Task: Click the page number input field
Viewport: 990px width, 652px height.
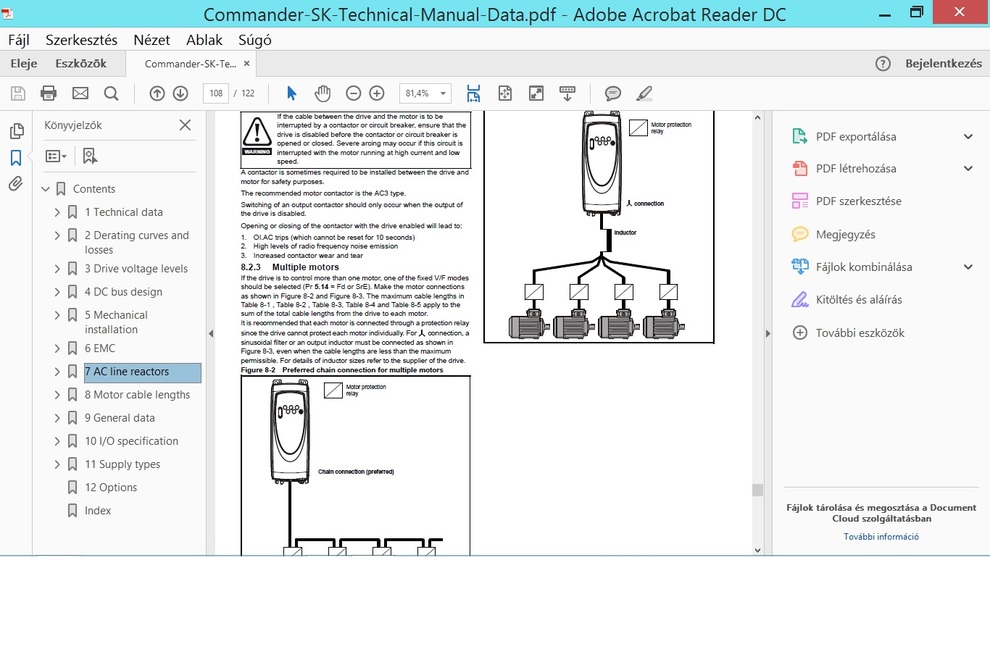Action: 215,93
